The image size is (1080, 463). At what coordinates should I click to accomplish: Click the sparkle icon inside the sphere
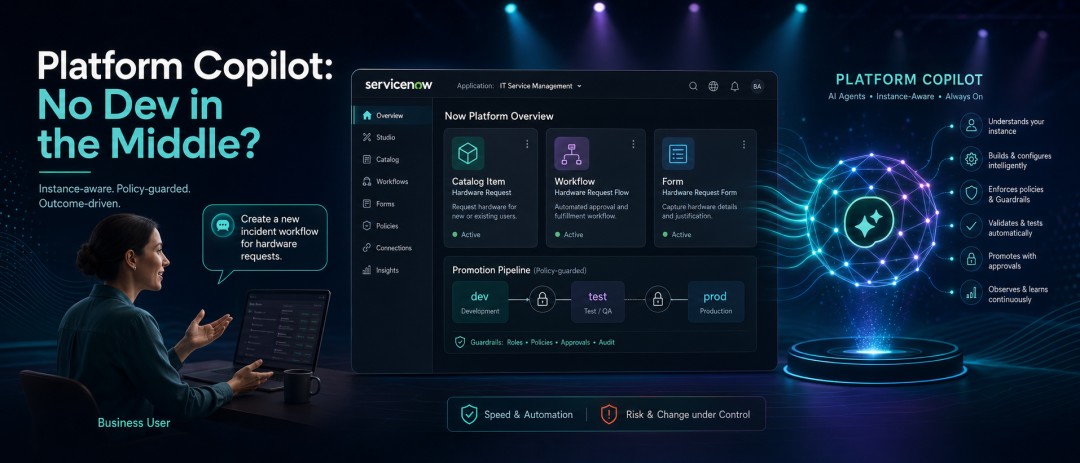click(x=869, y=222)
